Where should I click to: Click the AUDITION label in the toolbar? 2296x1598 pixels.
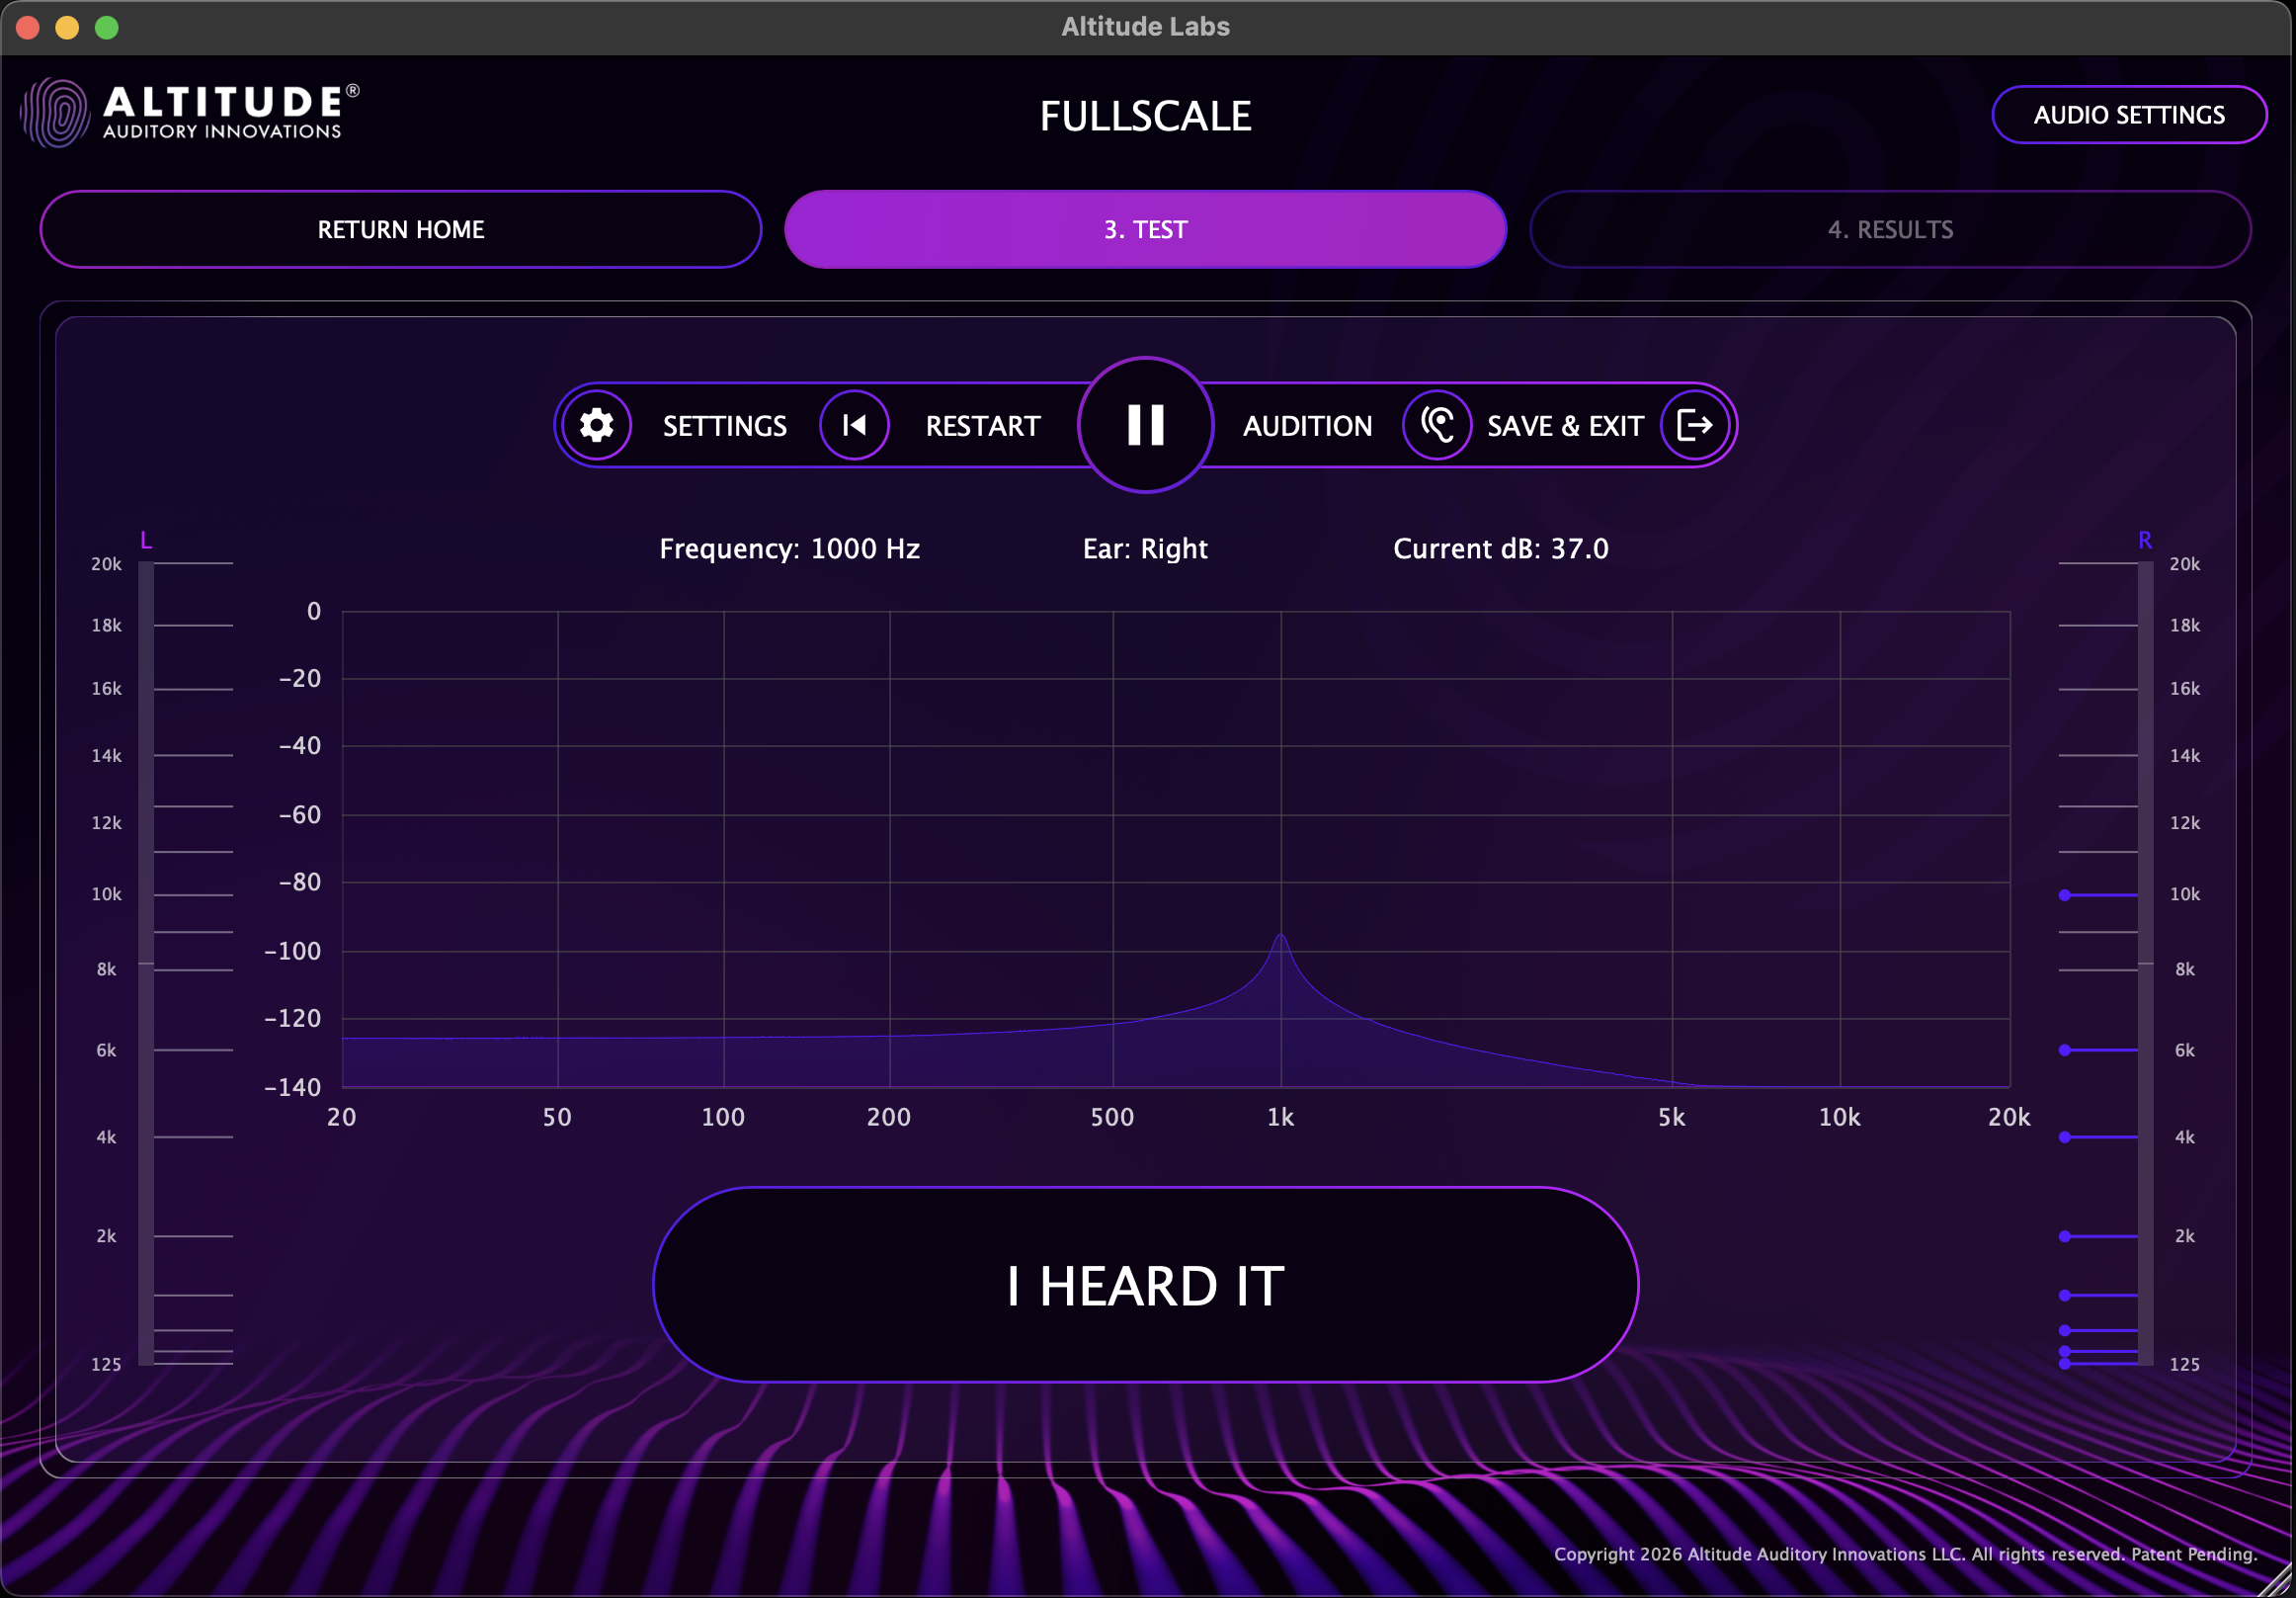[1307, 425]
